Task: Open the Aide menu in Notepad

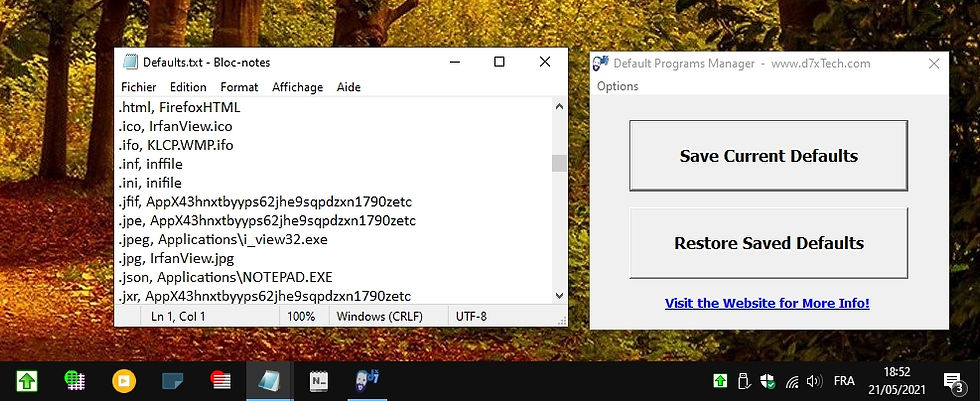Action: point(349,87)
